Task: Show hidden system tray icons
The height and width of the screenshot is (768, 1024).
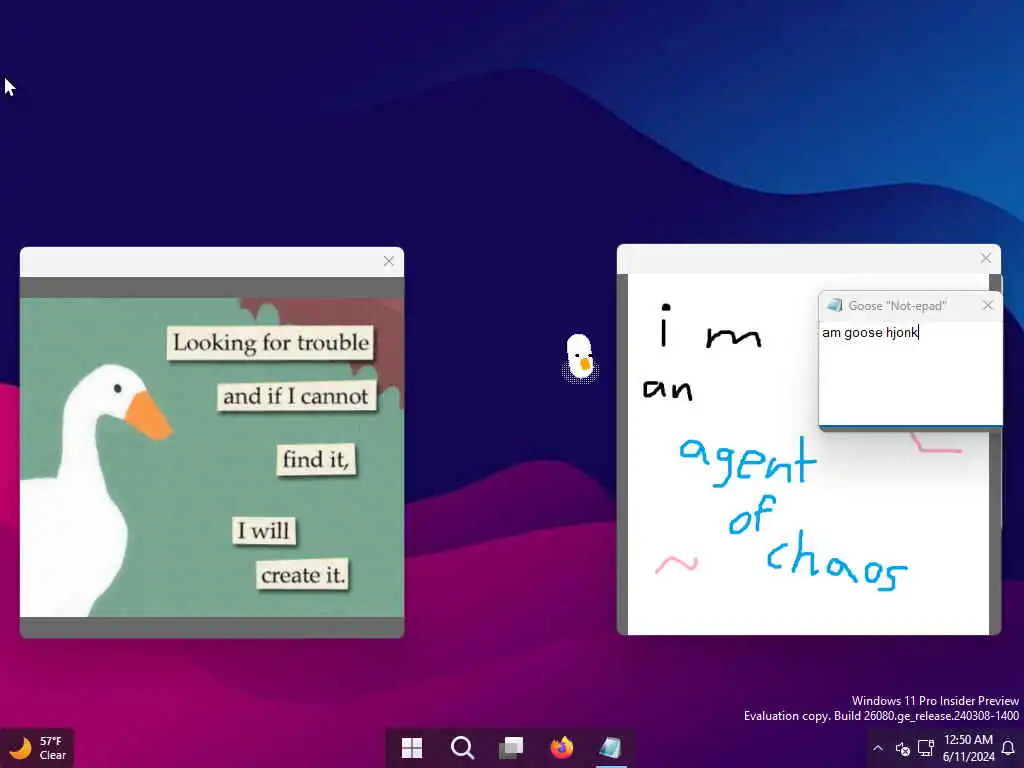Action: point(878,748)
